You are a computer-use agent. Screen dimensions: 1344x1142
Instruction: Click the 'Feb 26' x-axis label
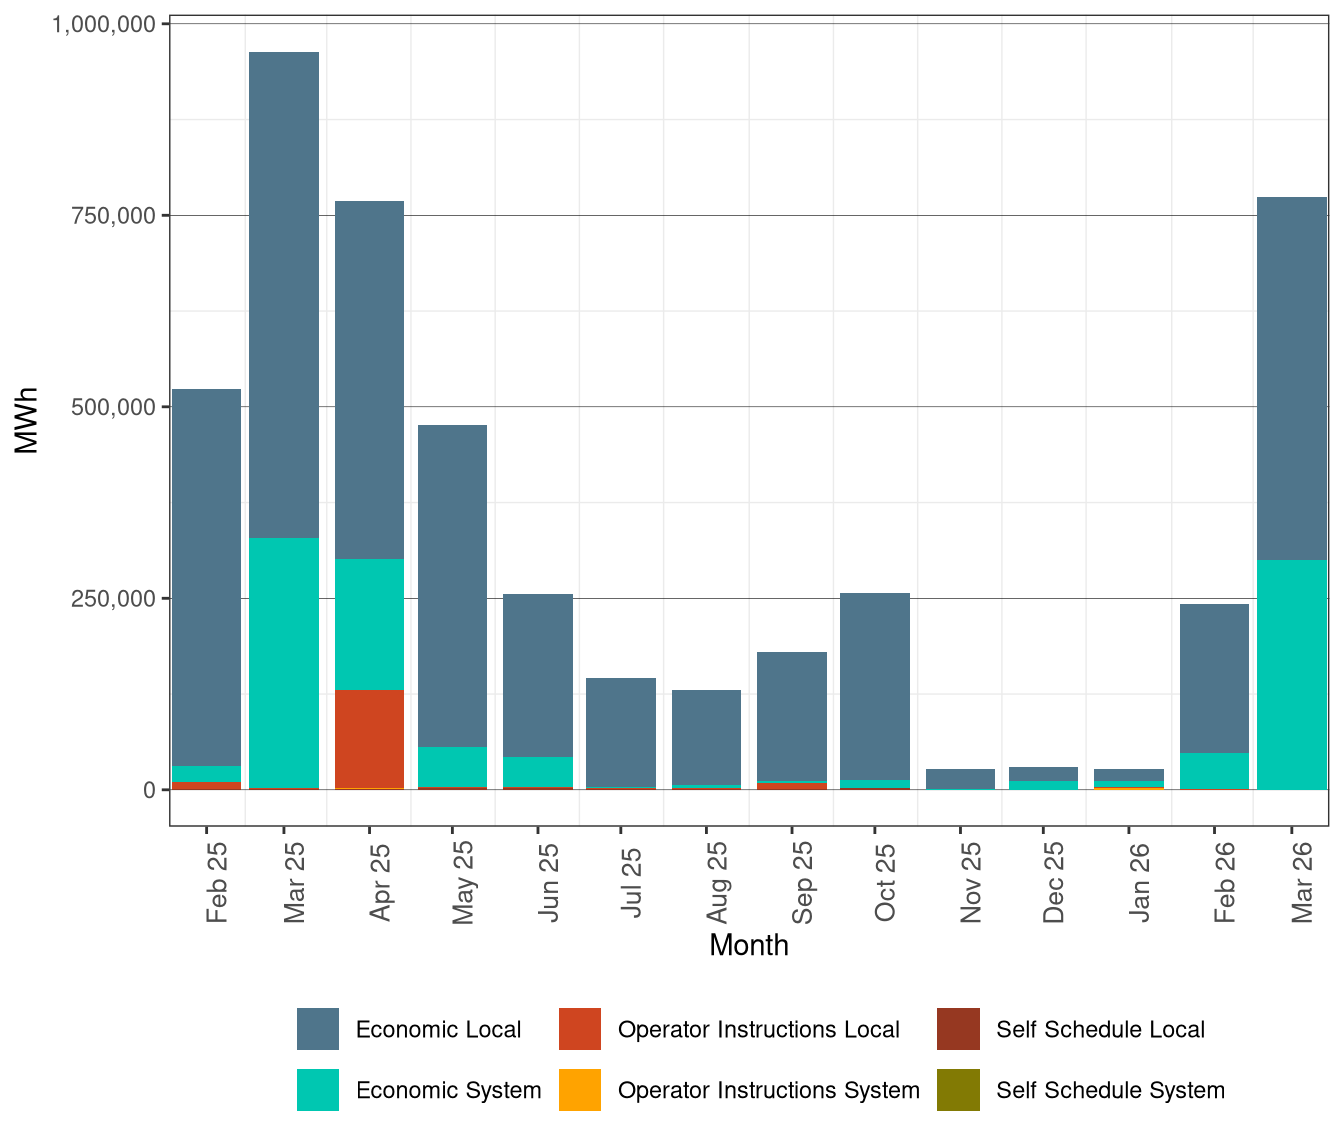[x=1224, y=883]
